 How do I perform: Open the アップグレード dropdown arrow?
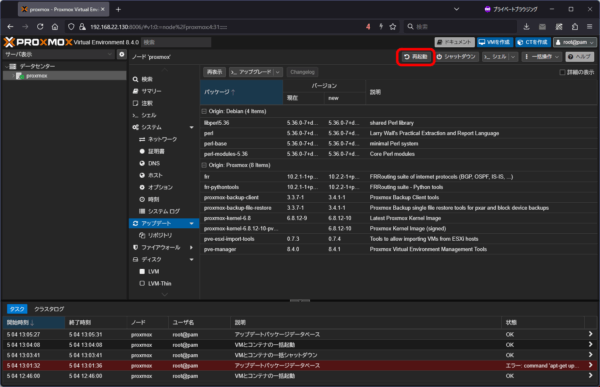pos(278,72)
